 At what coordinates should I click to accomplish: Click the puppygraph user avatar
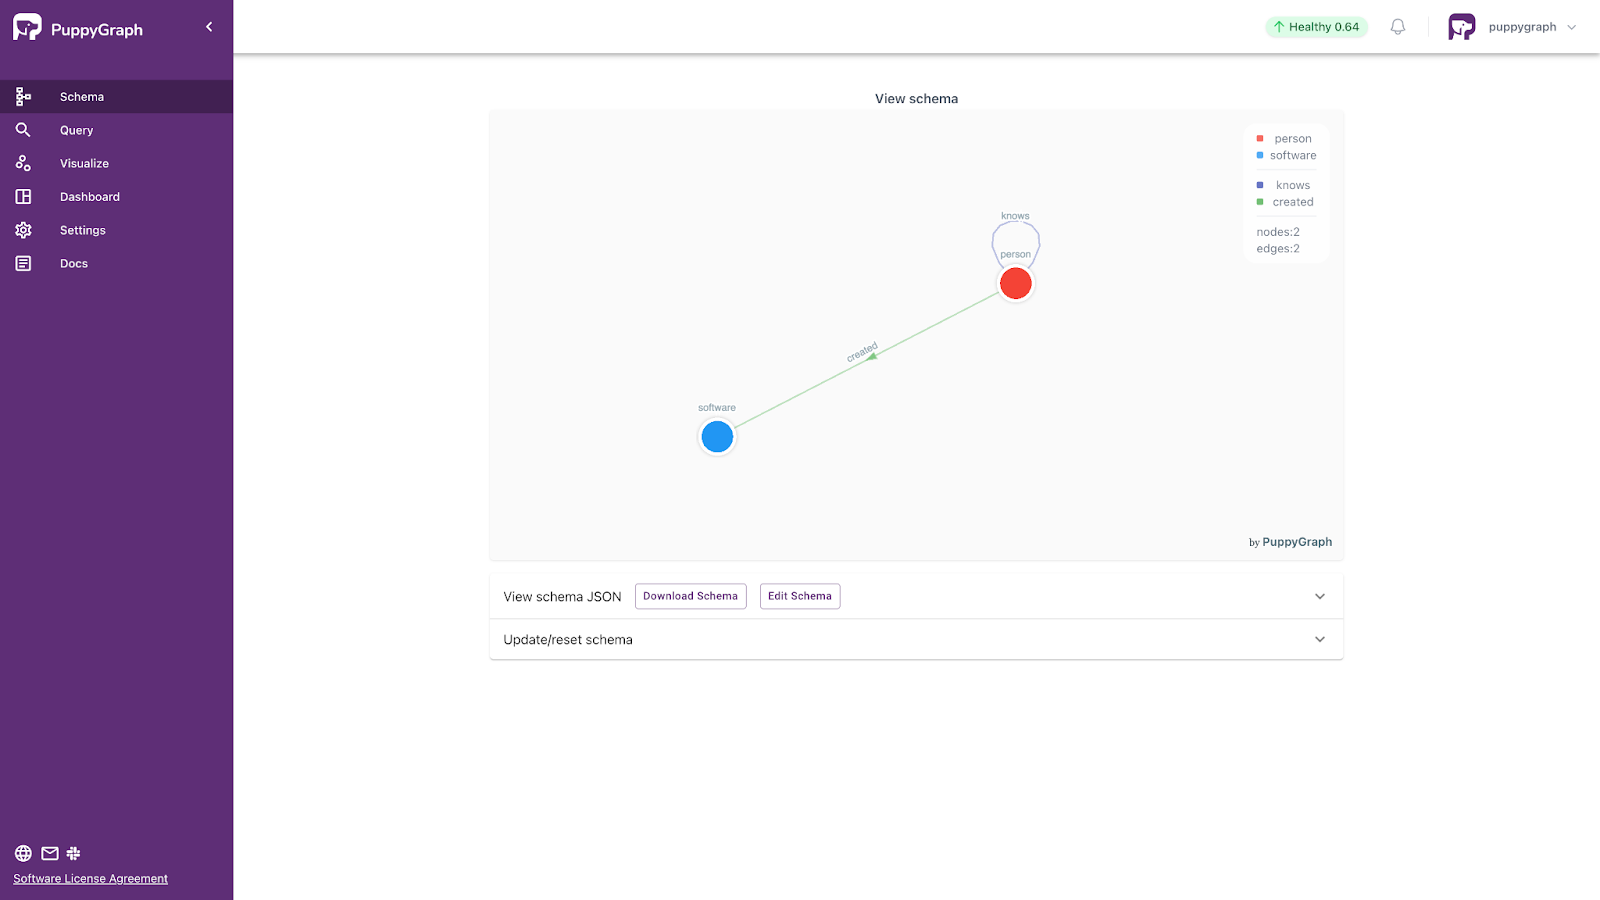tap(1462, 27)
